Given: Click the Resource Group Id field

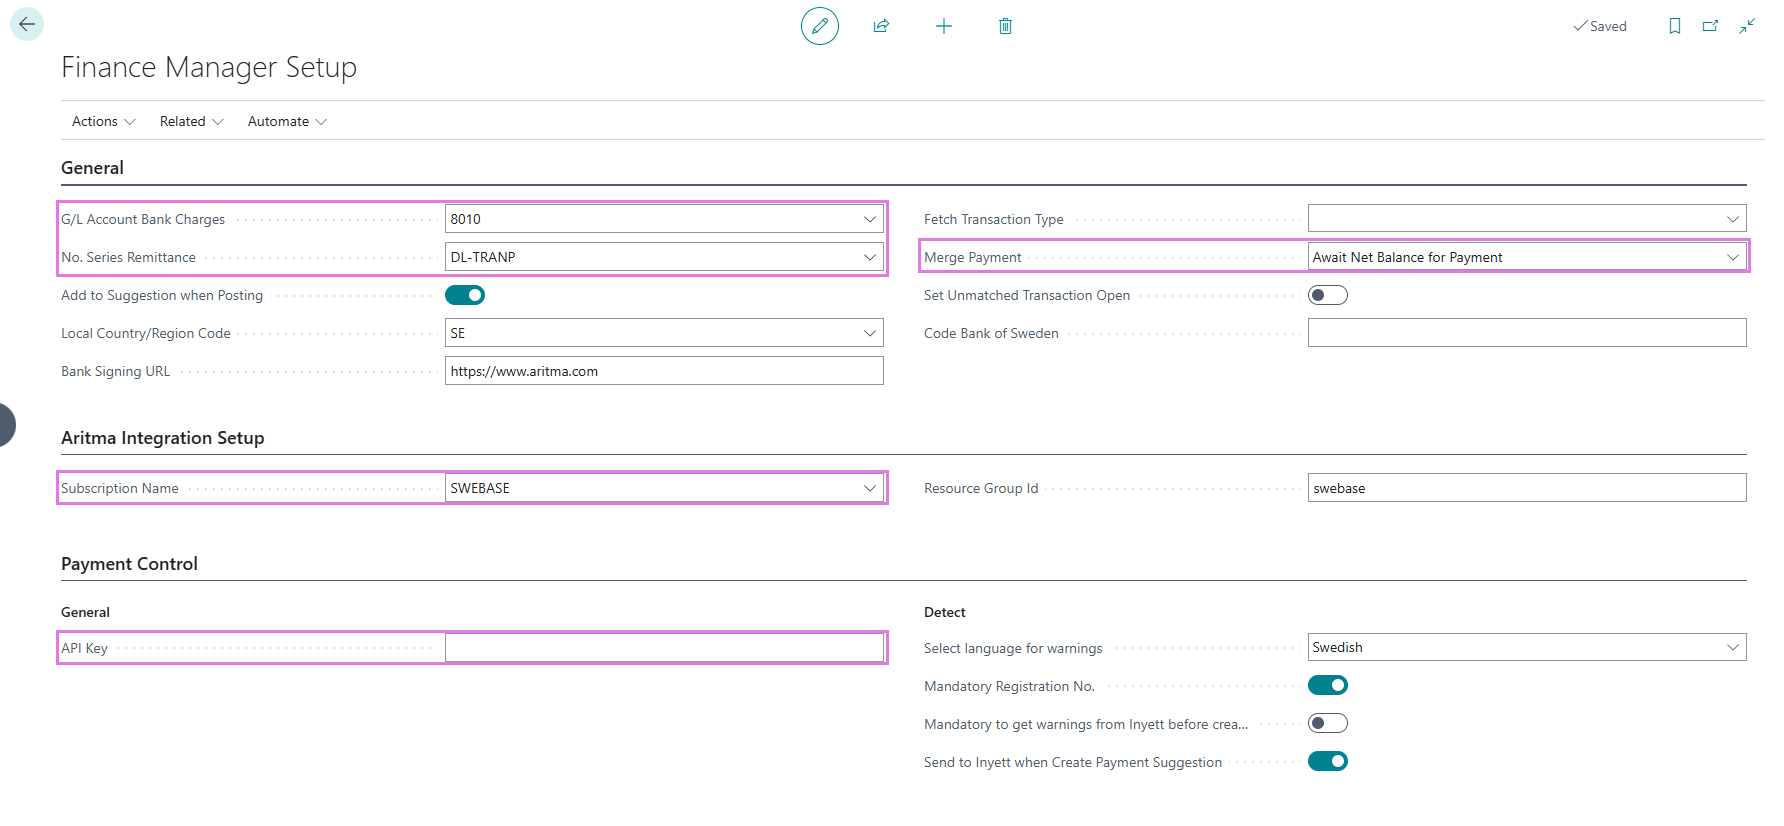Looking at the screenshot, I should [x=1527, y=488].
